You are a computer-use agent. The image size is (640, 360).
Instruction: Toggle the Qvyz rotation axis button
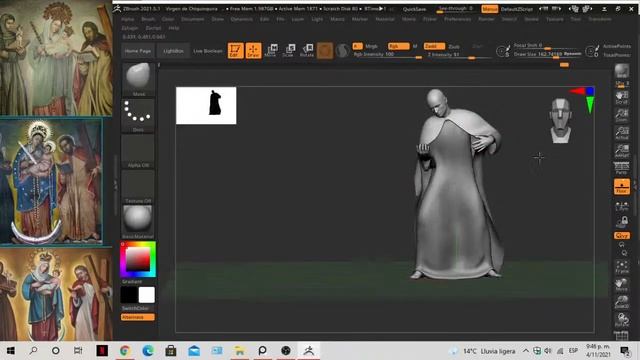622,236
